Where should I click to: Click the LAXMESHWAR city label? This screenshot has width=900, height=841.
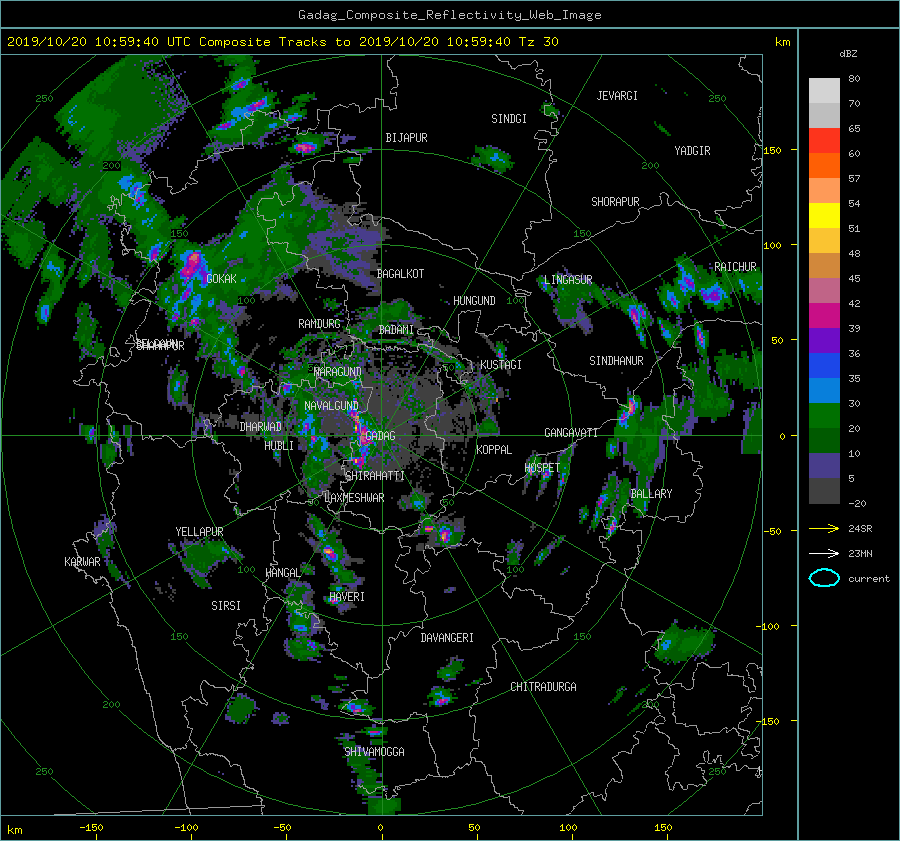coord(354,498)
